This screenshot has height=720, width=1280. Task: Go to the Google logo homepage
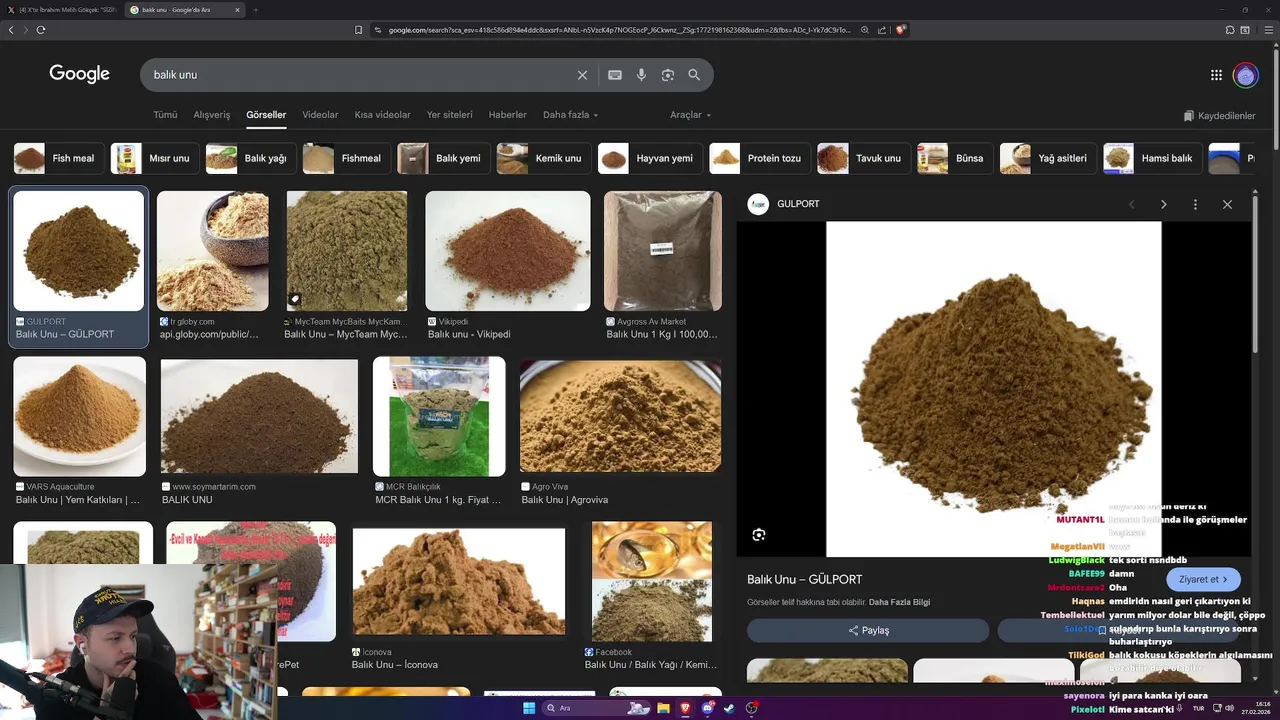(80, 74)
